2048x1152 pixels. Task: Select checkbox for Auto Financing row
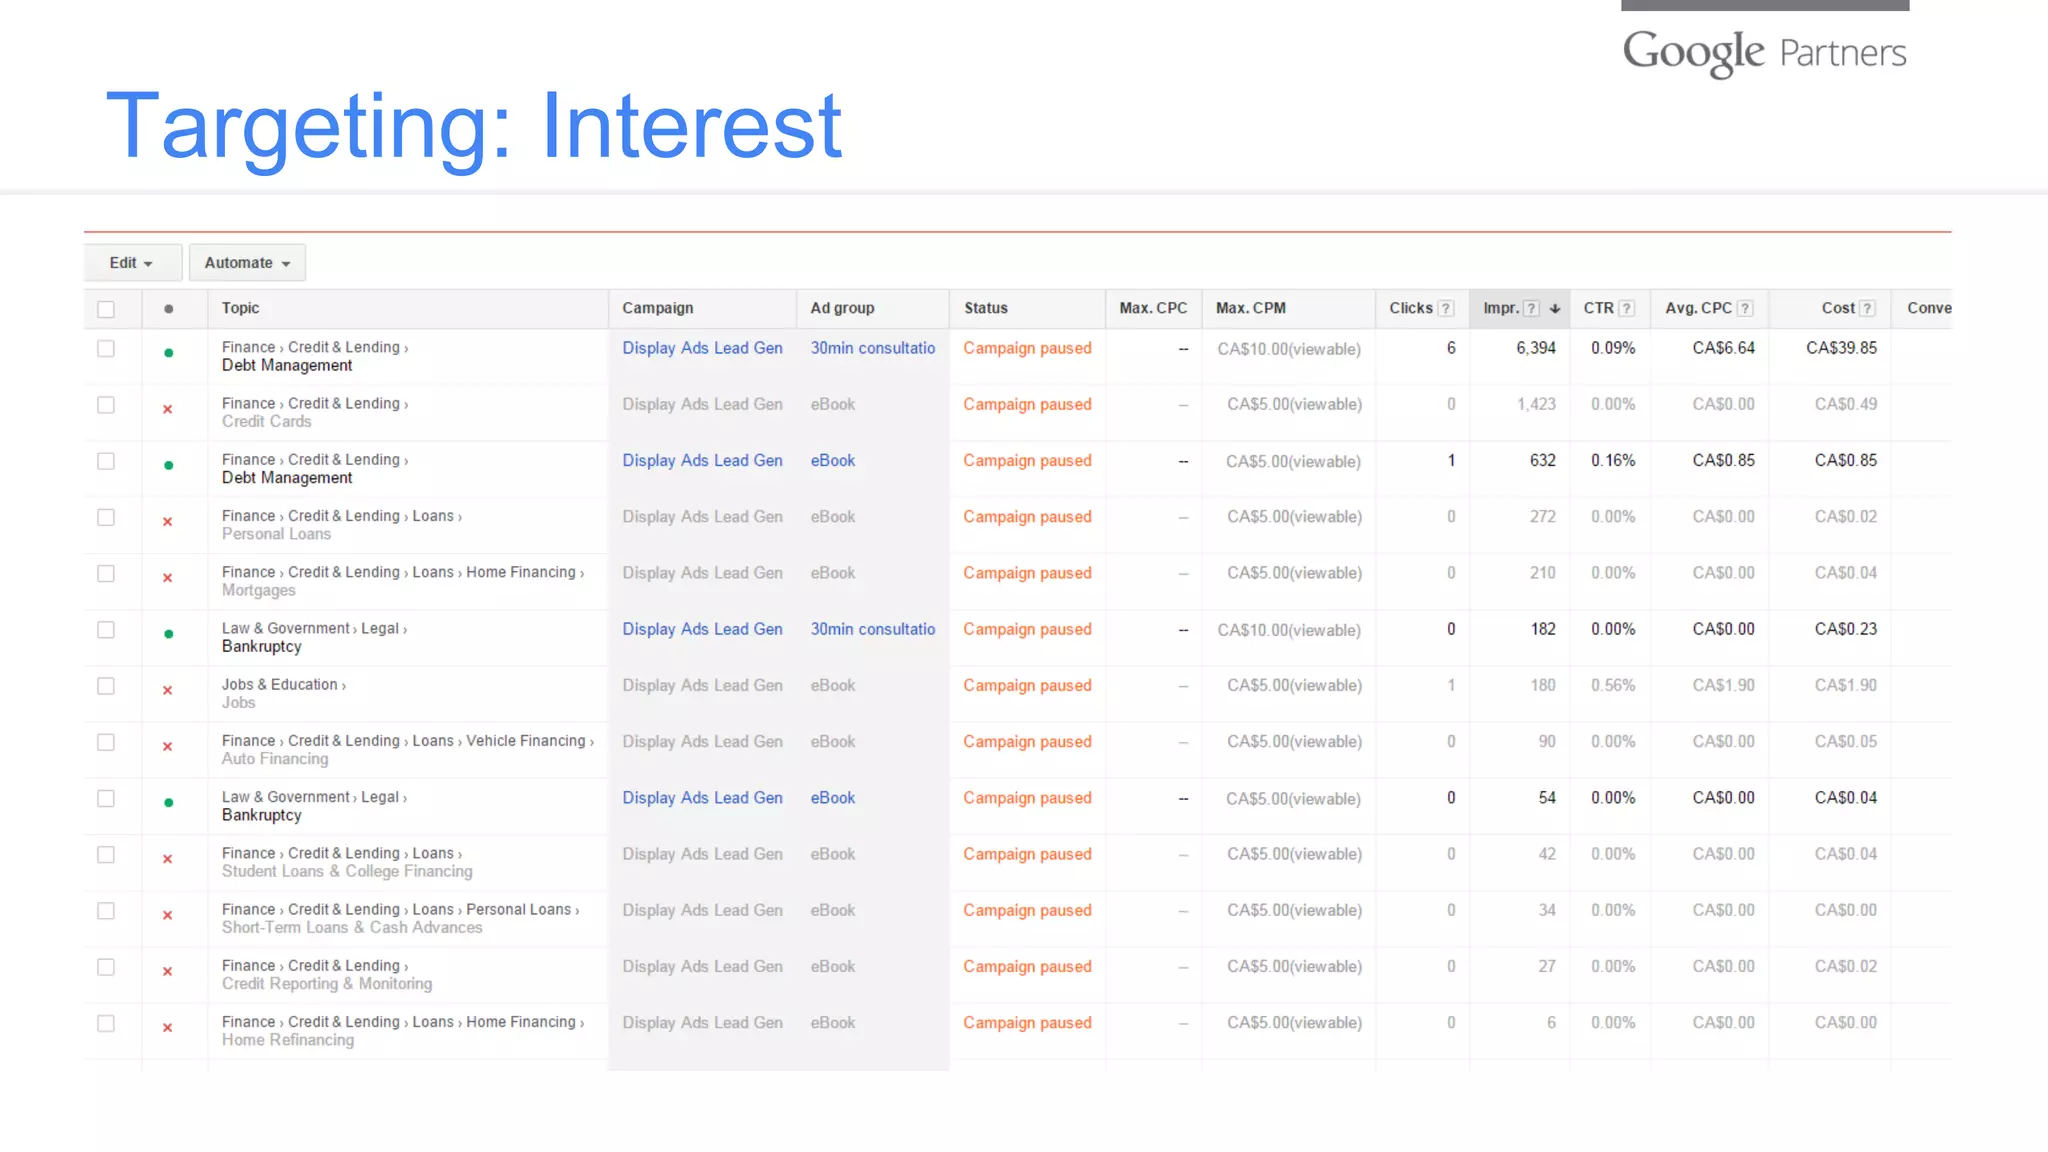tap(106, 742)
